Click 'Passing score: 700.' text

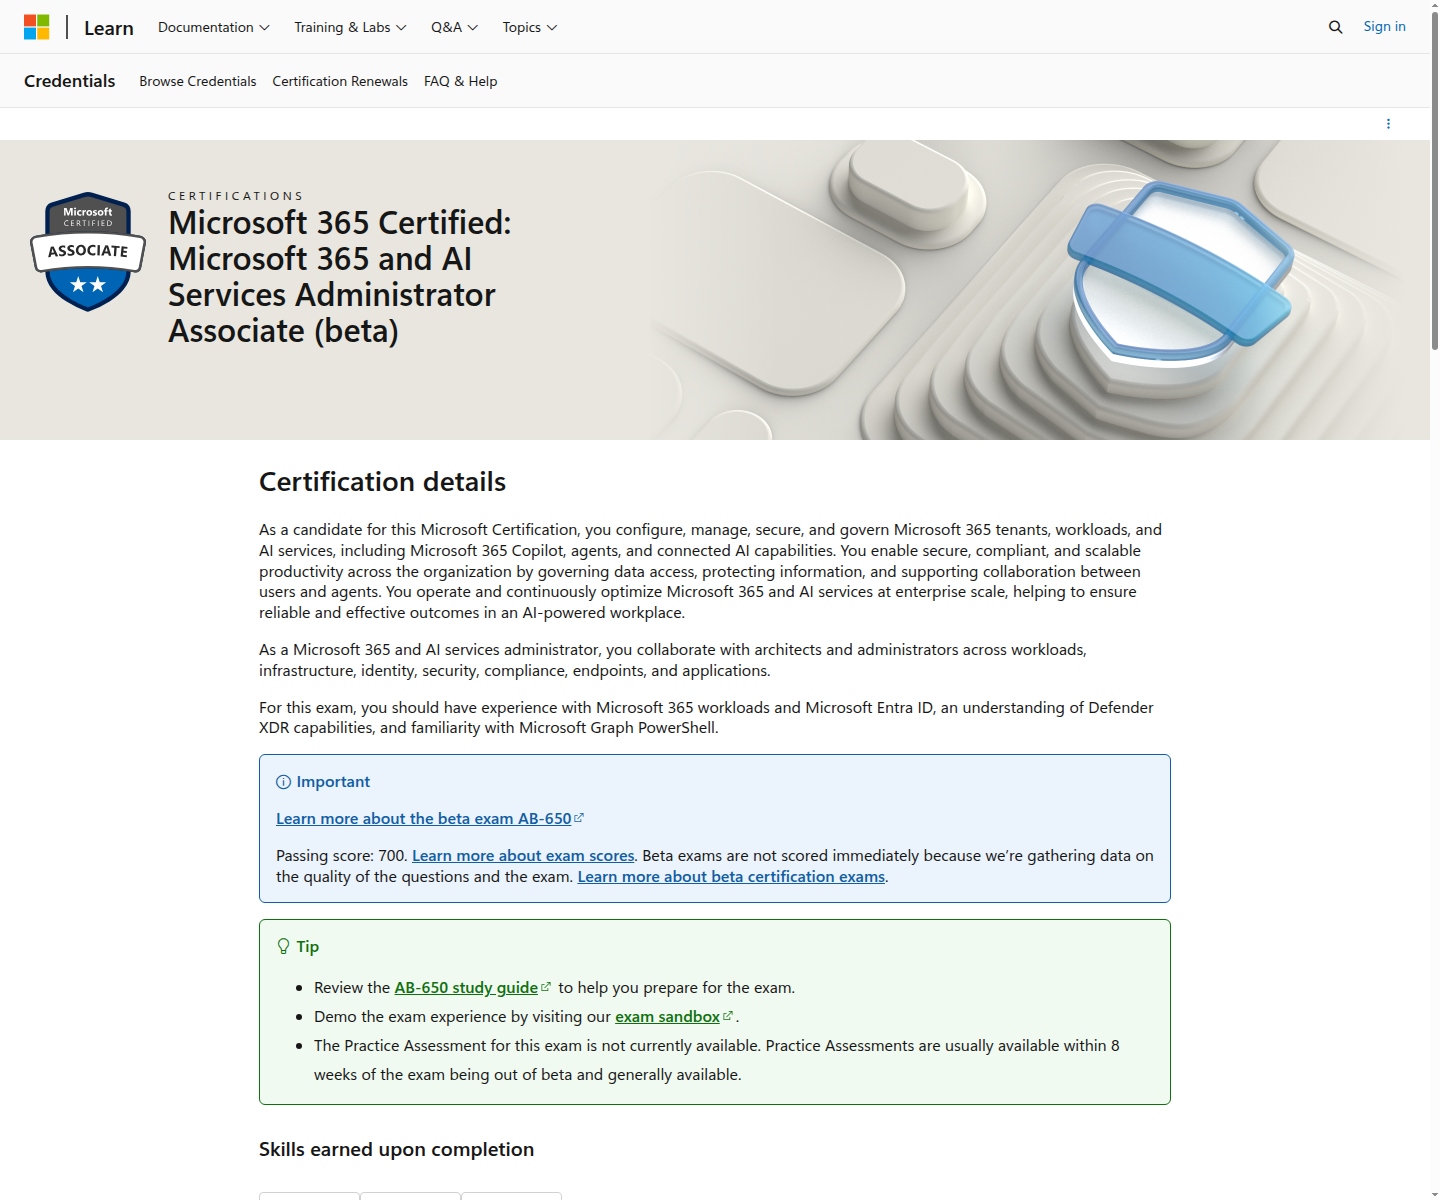(342, 855)
